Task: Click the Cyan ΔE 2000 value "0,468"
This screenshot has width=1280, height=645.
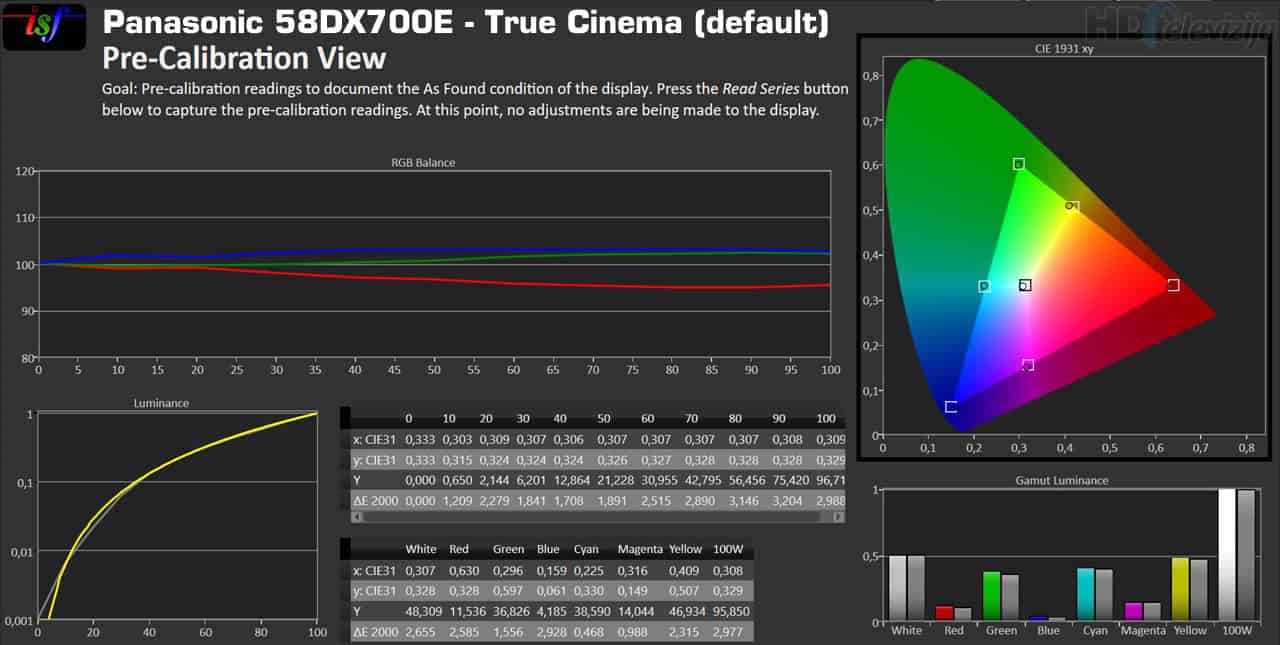Action: (590, 630)
